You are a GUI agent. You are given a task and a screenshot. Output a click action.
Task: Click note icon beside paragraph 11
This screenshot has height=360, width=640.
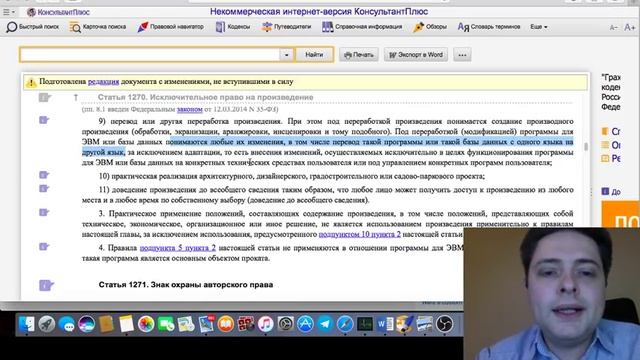point(44,189)
